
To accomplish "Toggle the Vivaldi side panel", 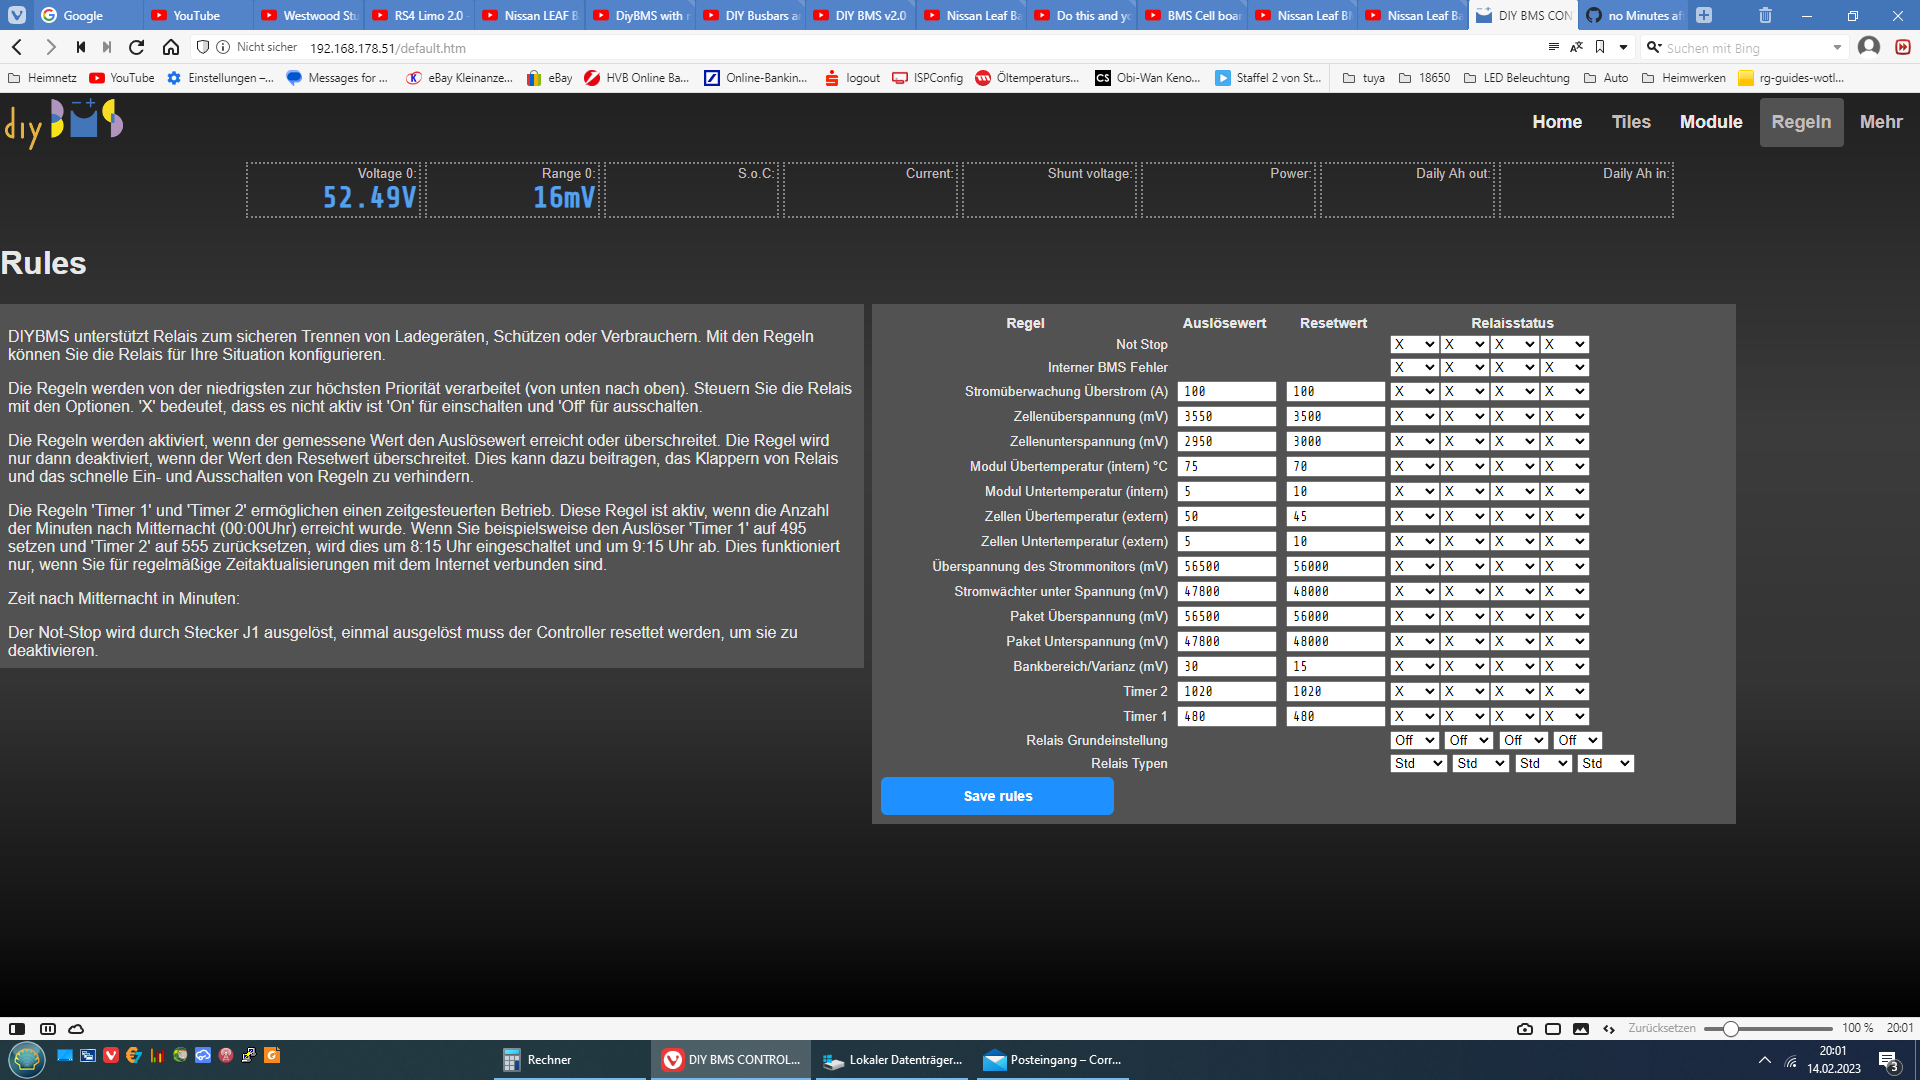I will point(17,1029).
